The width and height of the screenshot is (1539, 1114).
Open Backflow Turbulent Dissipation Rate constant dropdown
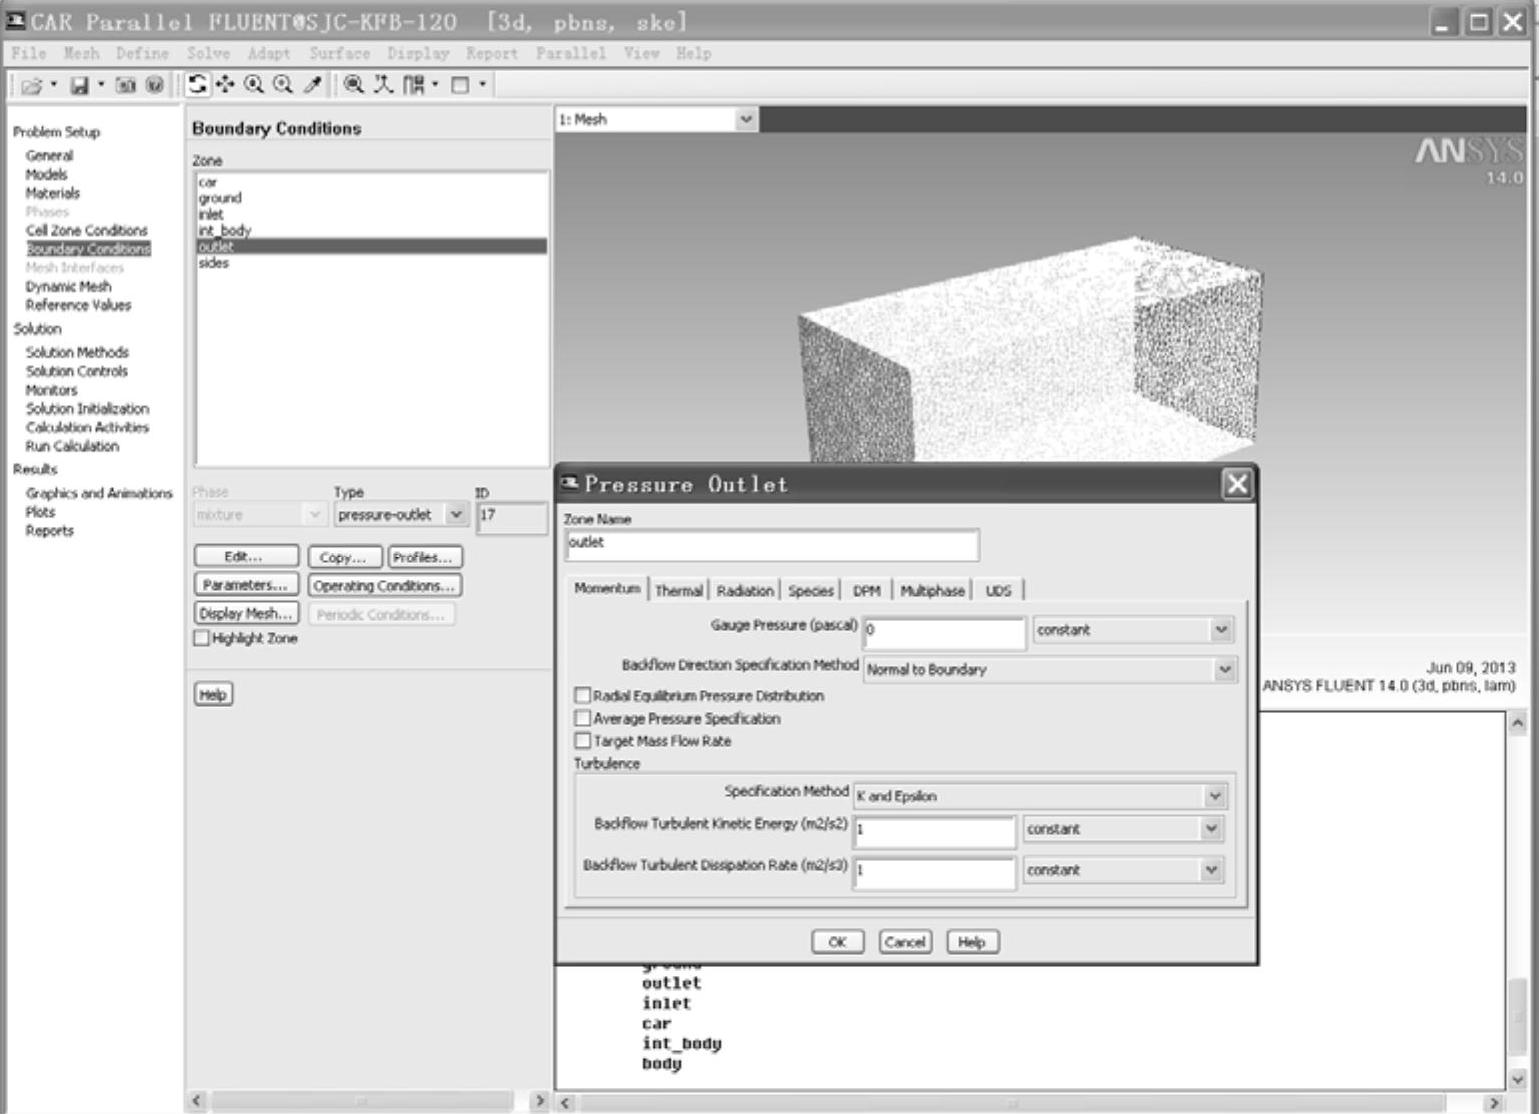click(1211, 869)
